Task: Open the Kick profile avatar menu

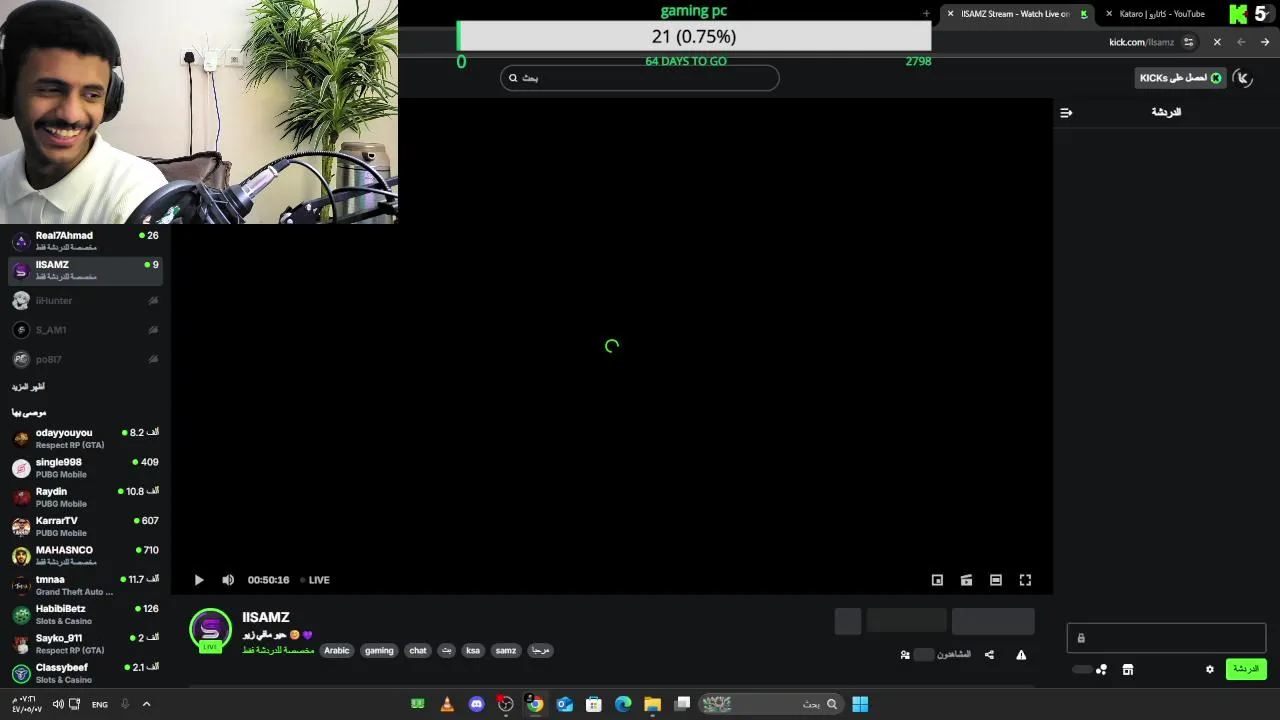Action: tap(1243, 78)
